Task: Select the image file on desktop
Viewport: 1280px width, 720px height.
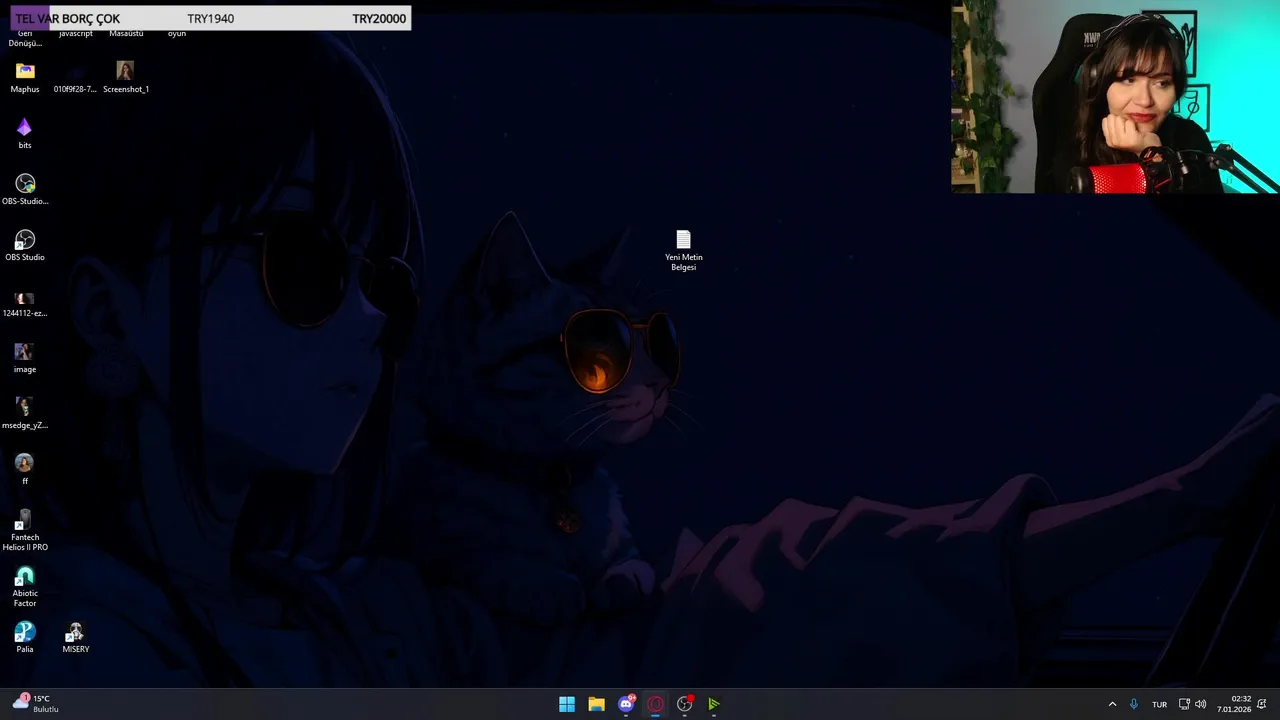Action: (25, 357)
